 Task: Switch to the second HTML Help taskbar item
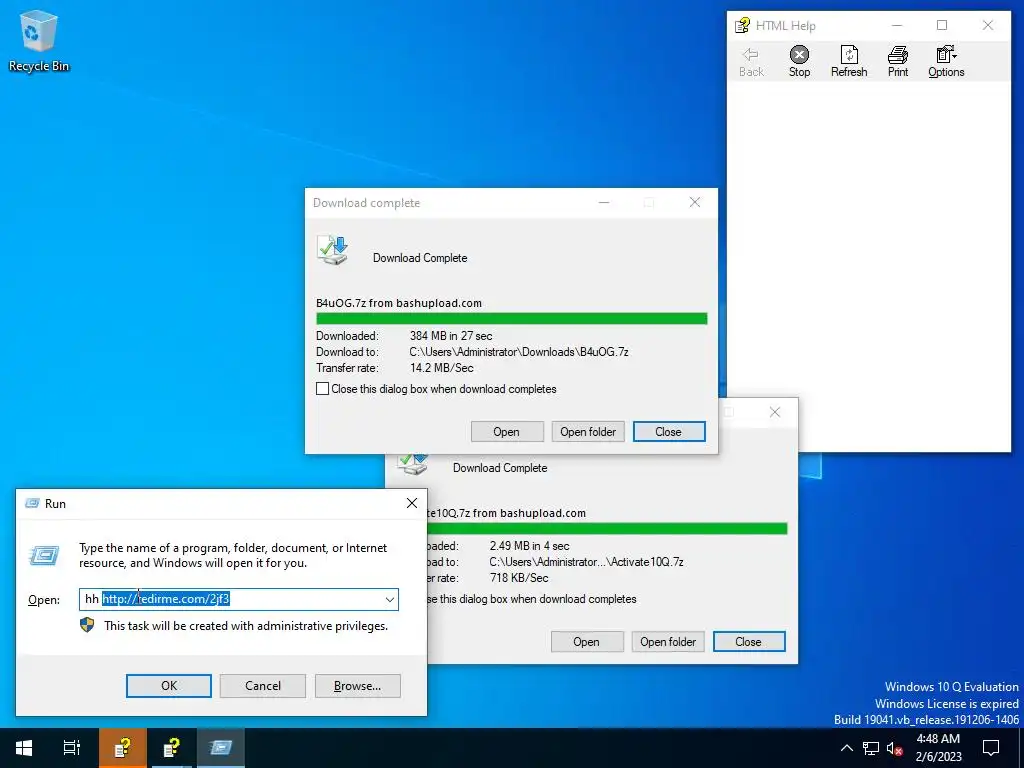(x=171, y=748)
